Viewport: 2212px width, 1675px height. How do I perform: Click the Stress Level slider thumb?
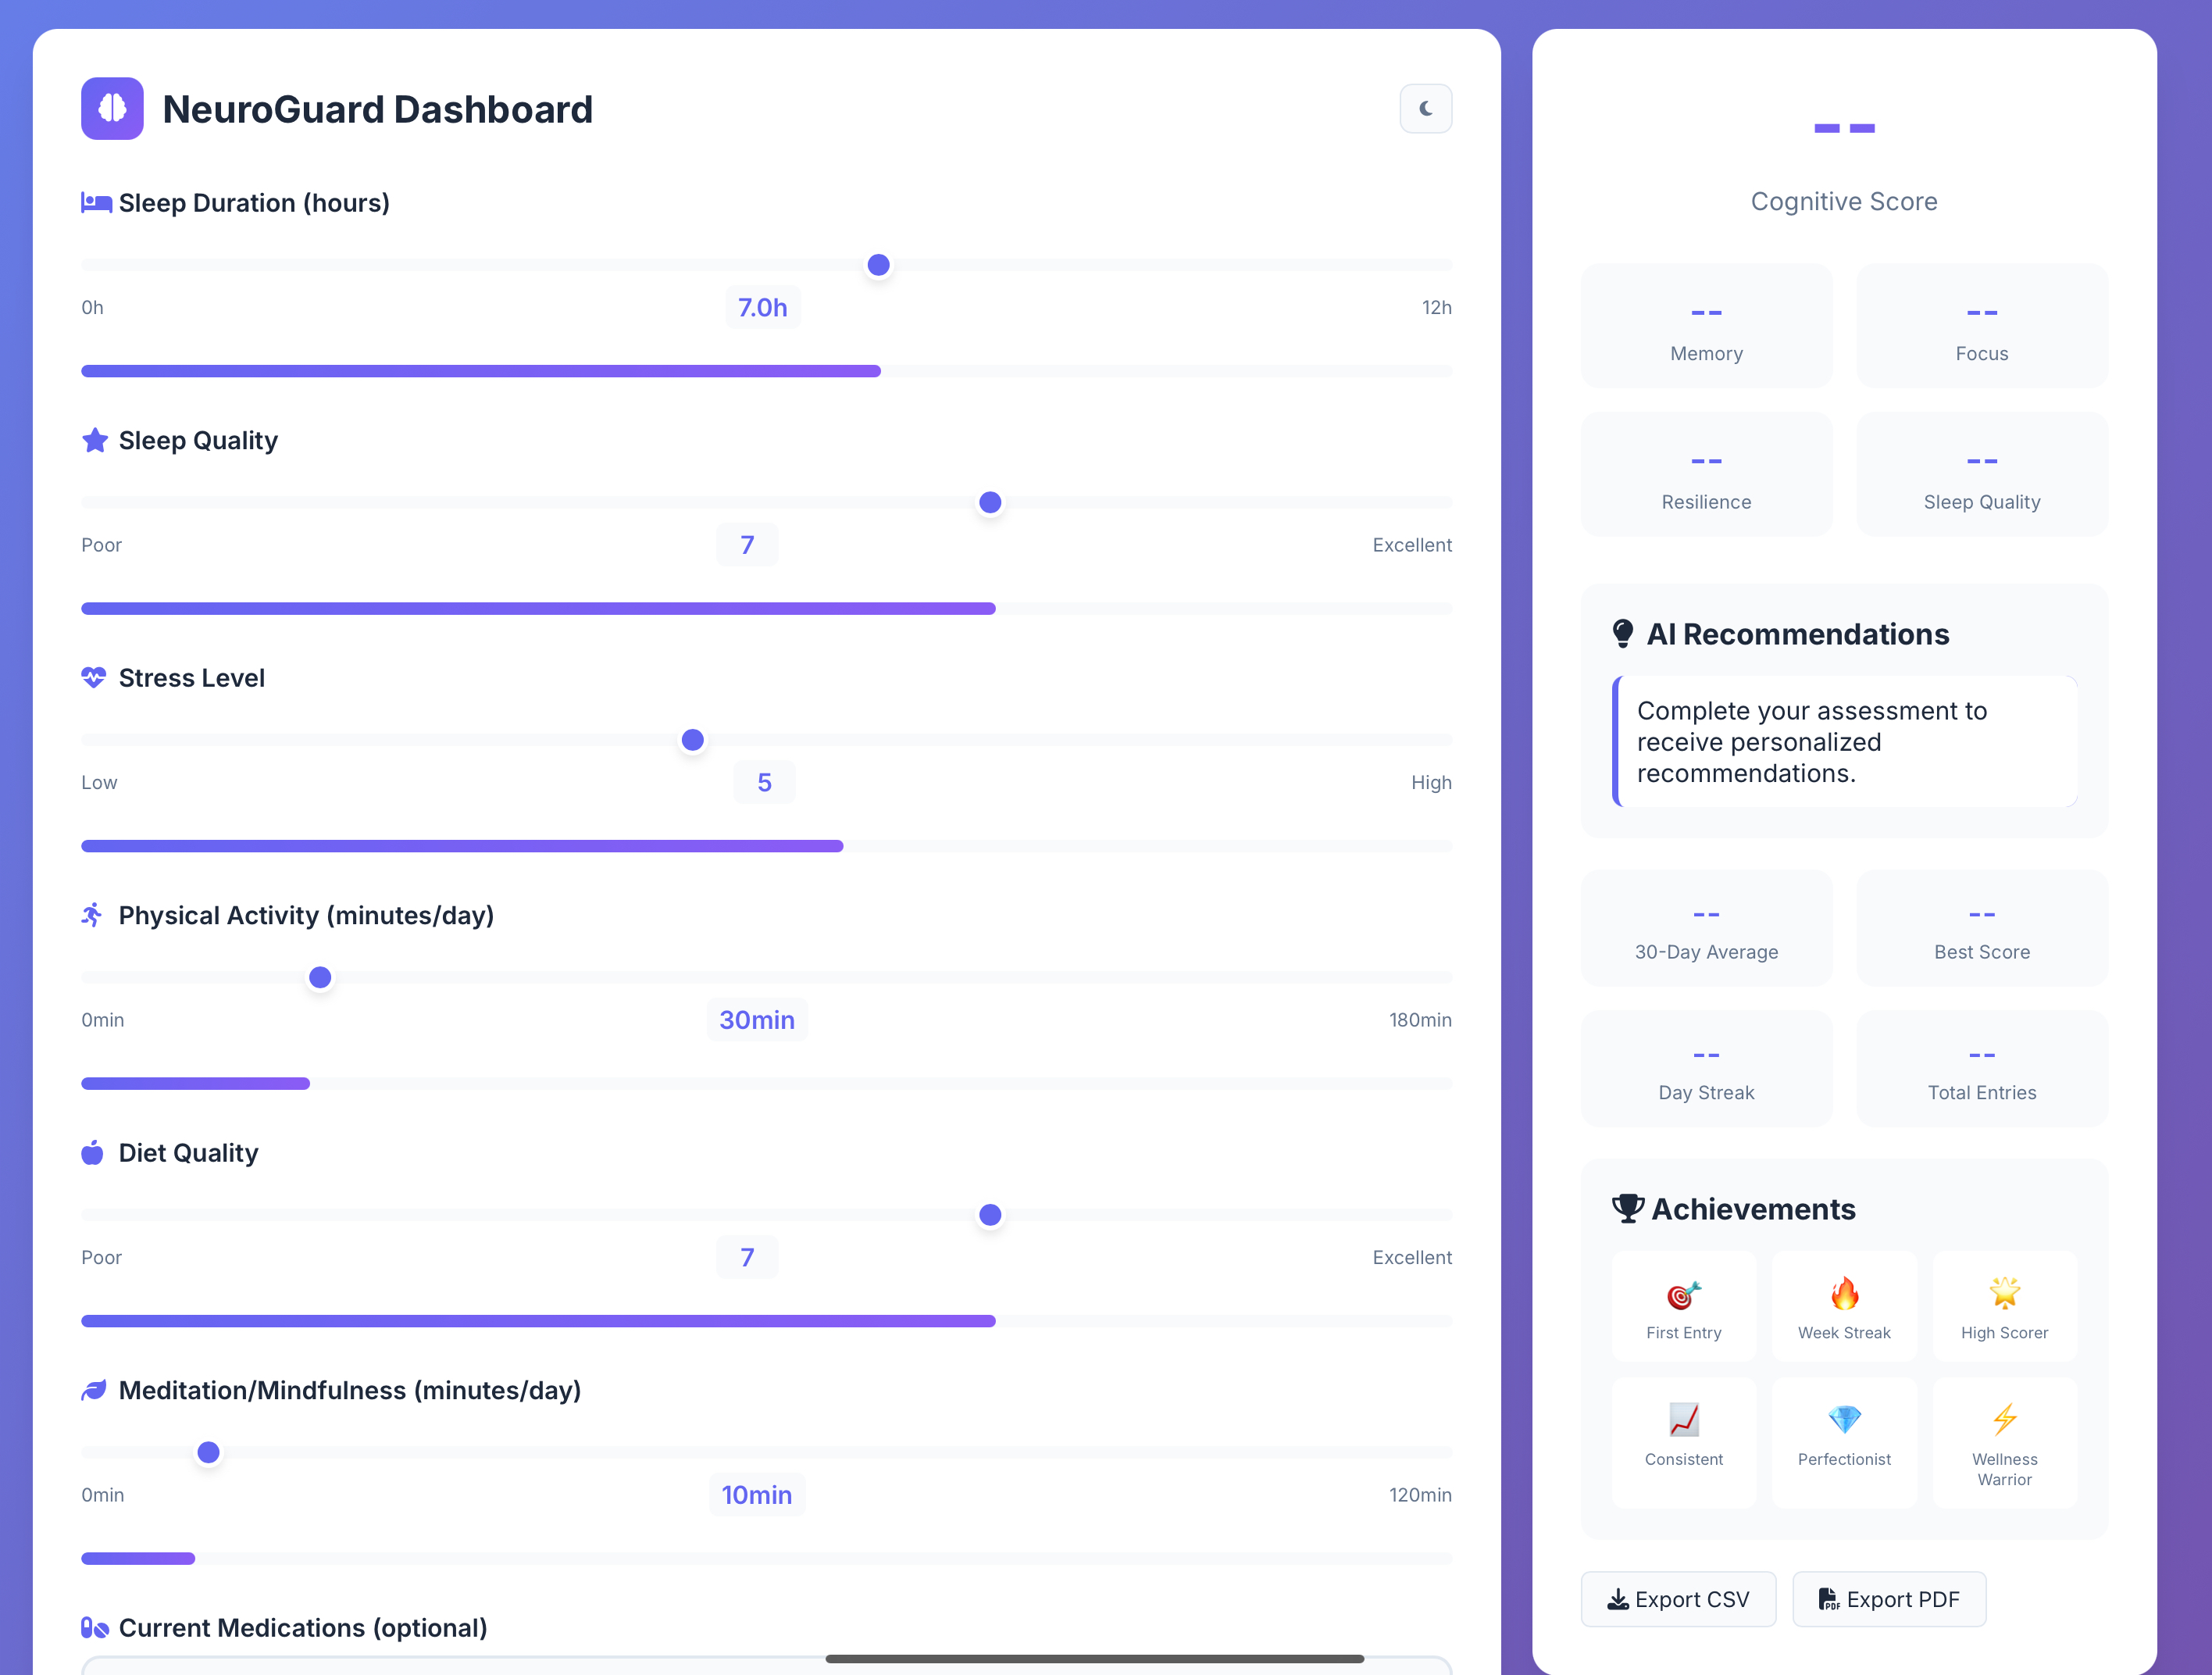692,740
